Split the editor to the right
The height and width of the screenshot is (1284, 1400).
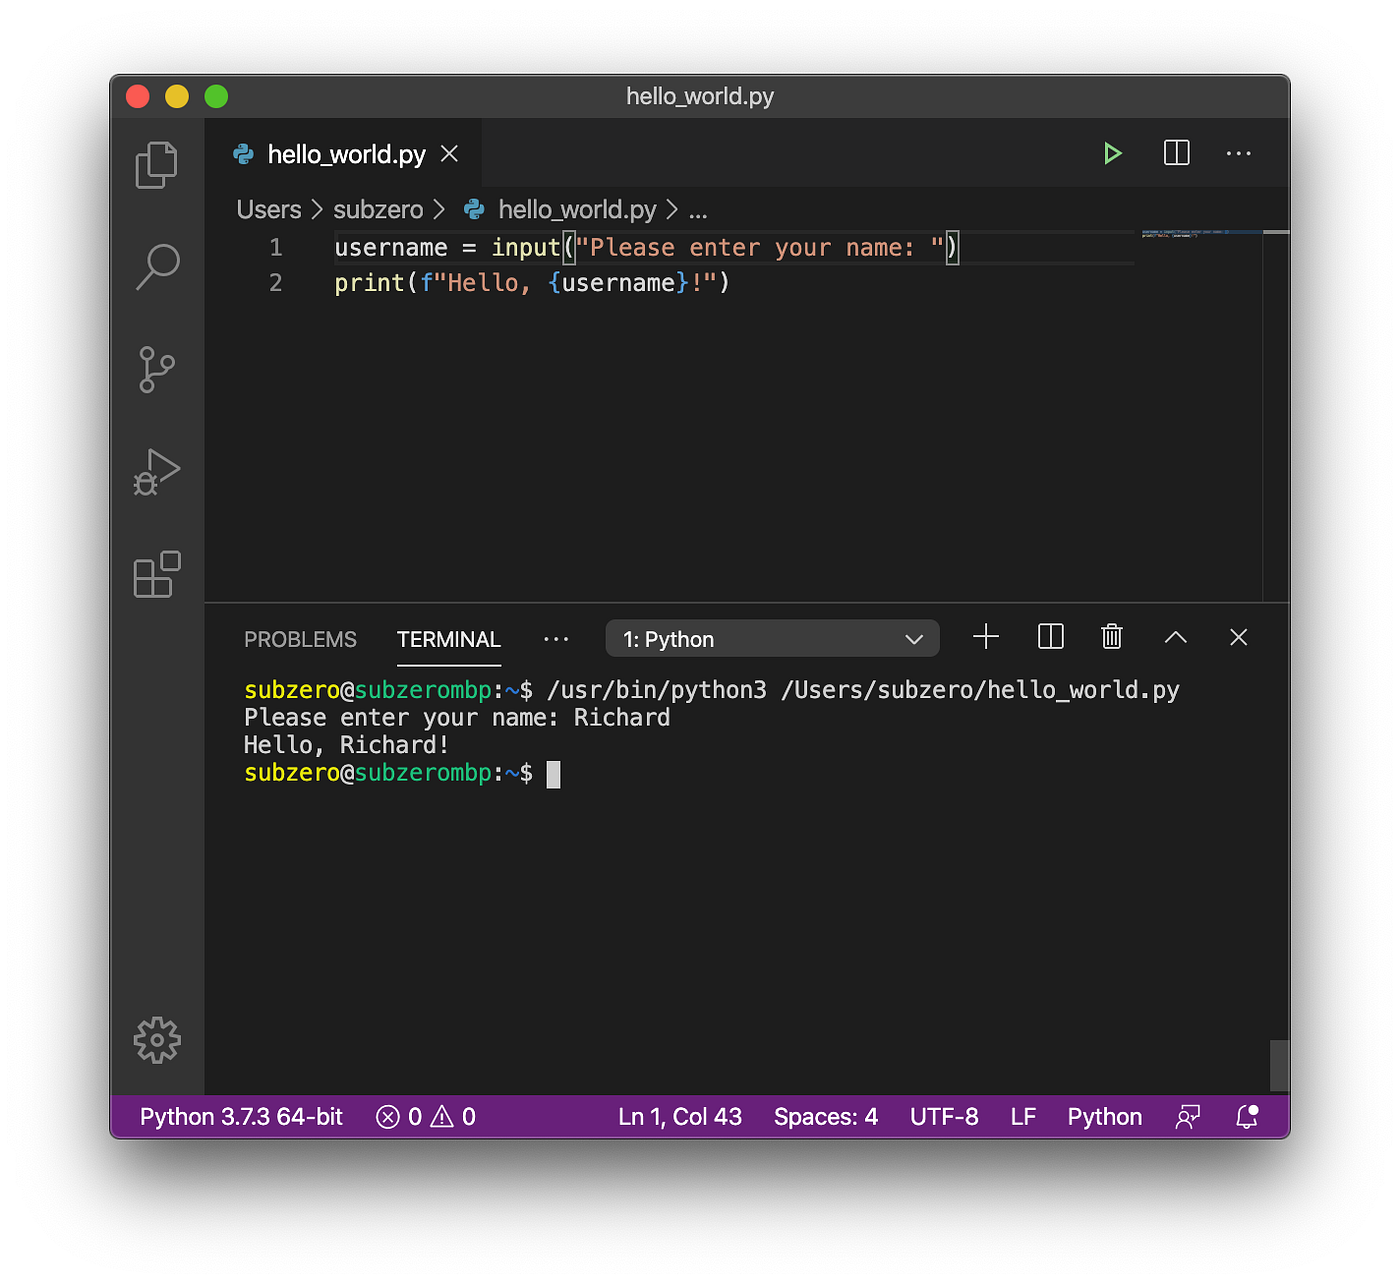click(1176, 153)
